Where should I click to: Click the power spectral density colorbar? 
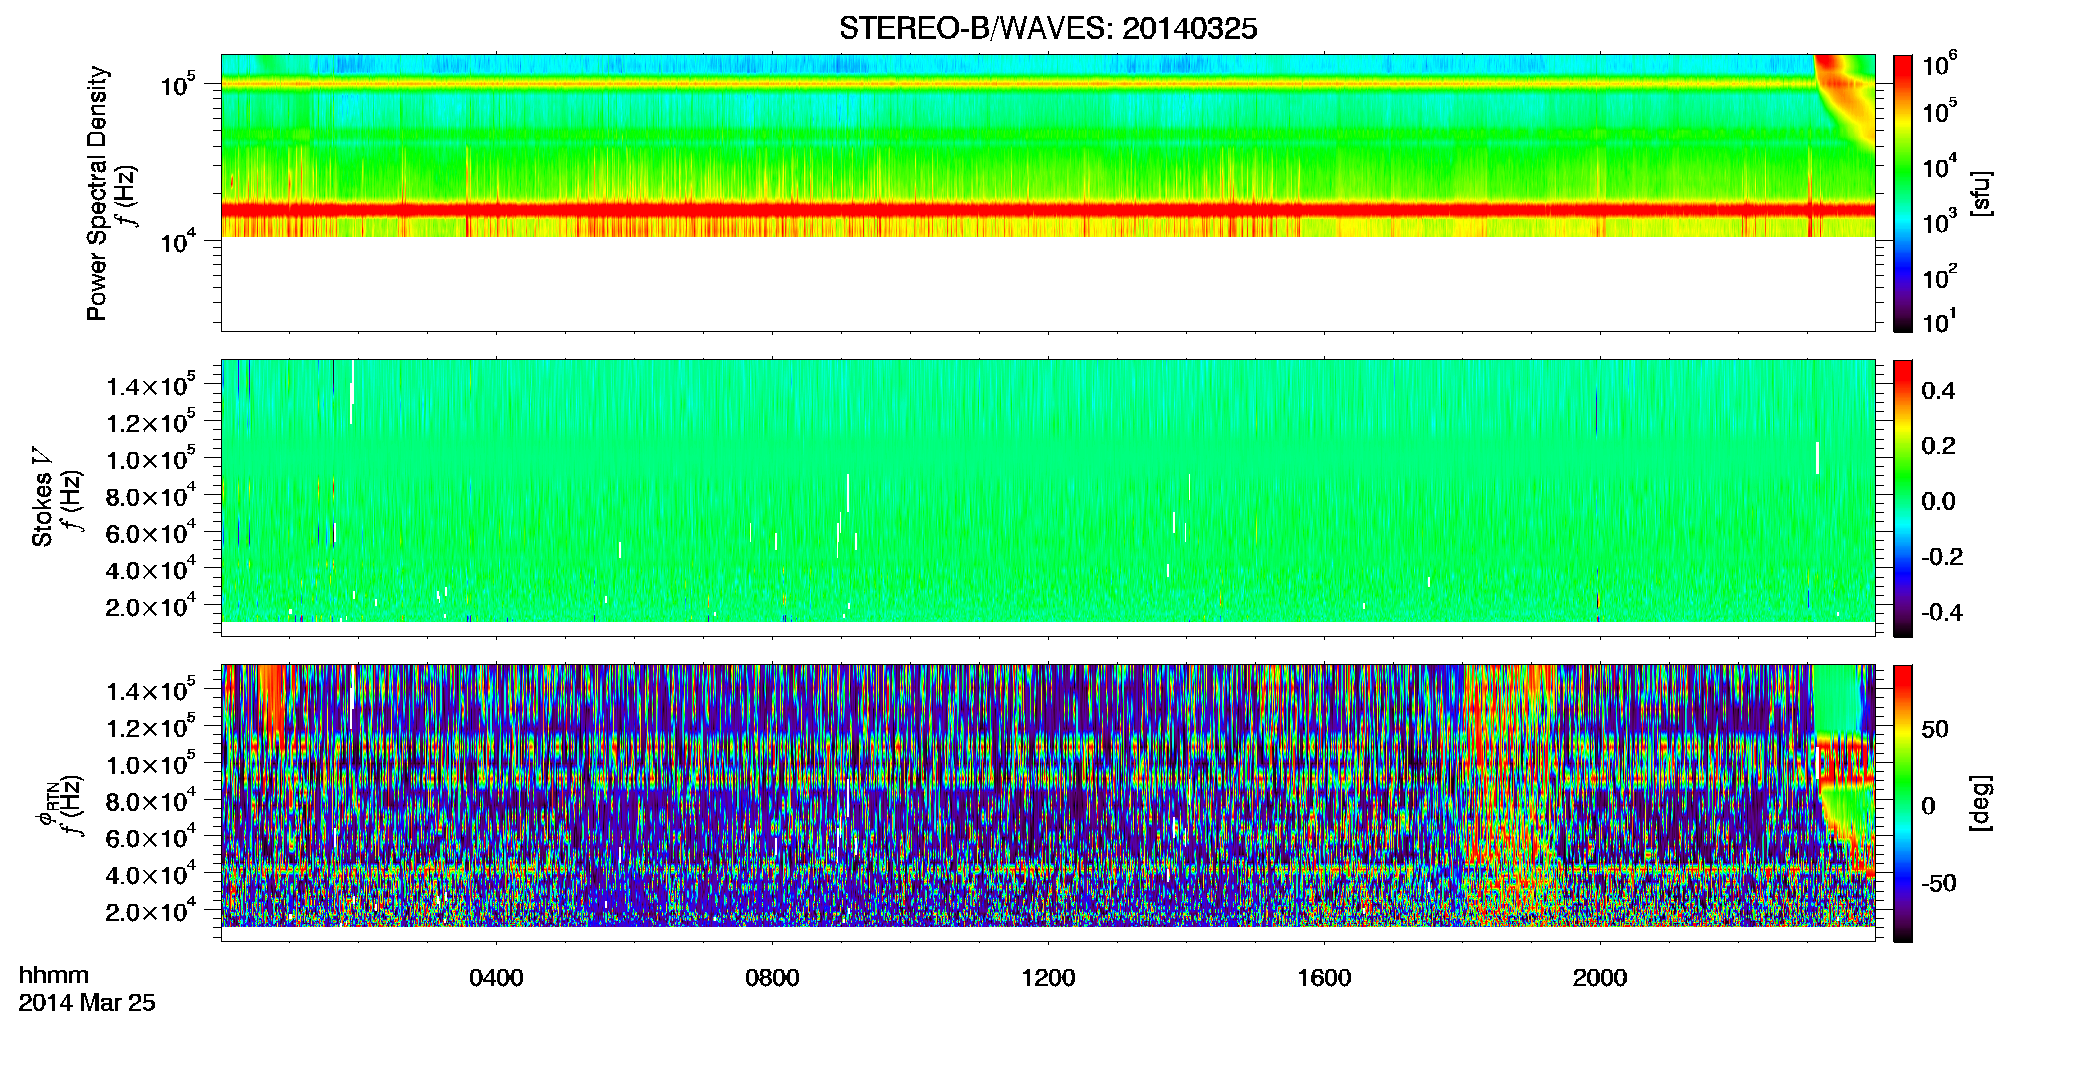click(1903, 193)
